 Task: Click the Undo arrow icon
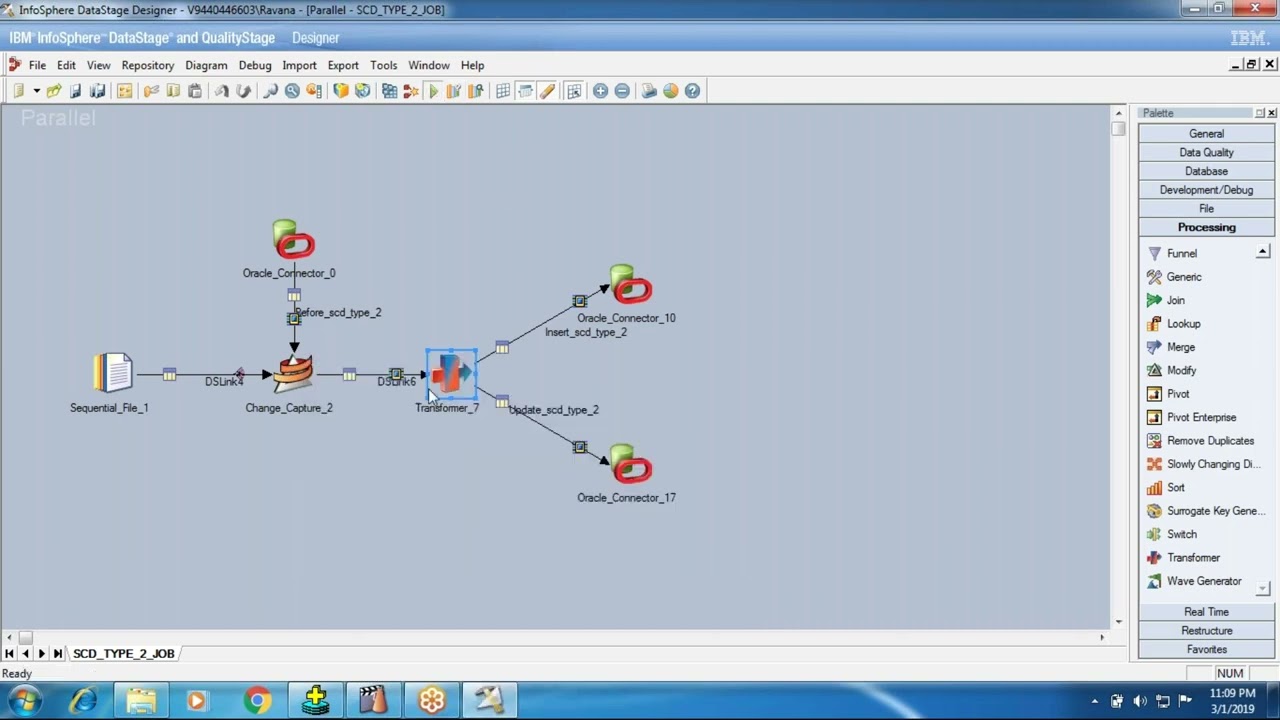[221, 91]
